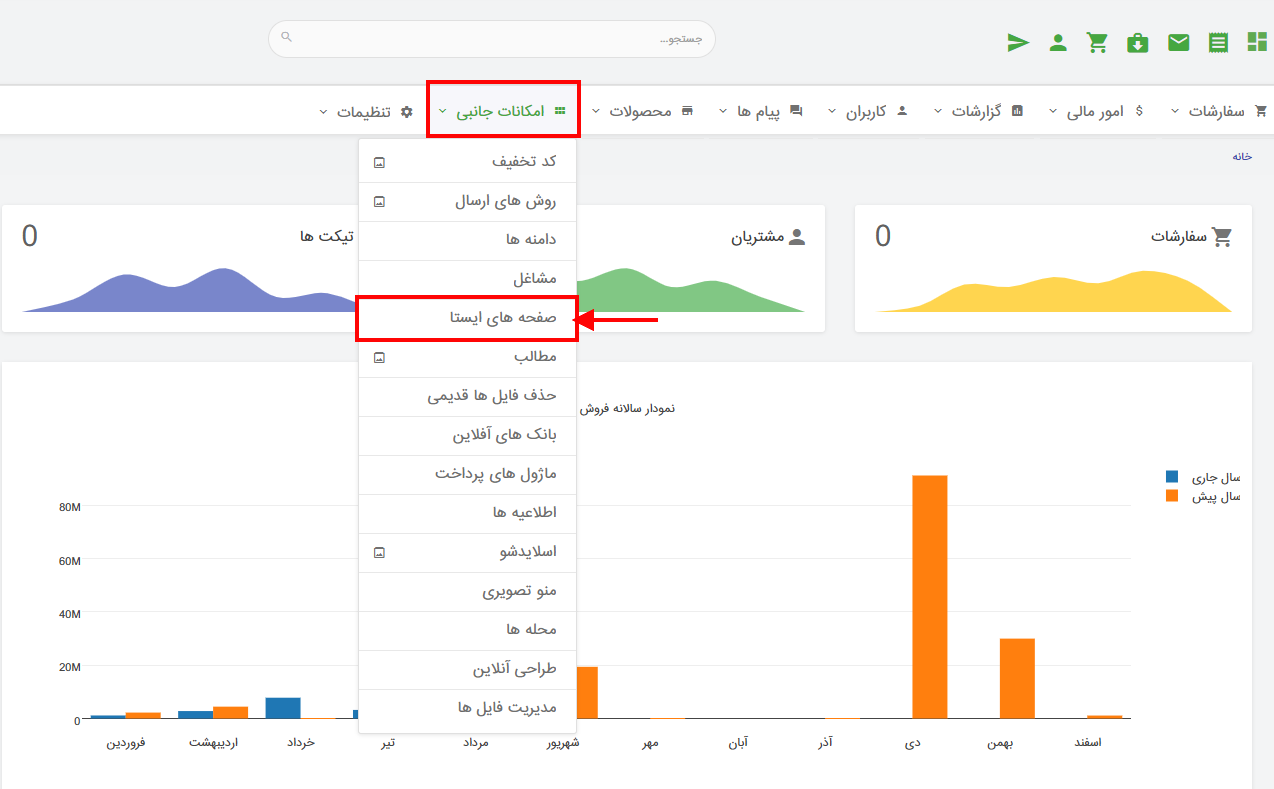
Task: Select مدیریت فایل ها from dropdown
Action: (467, 708)
